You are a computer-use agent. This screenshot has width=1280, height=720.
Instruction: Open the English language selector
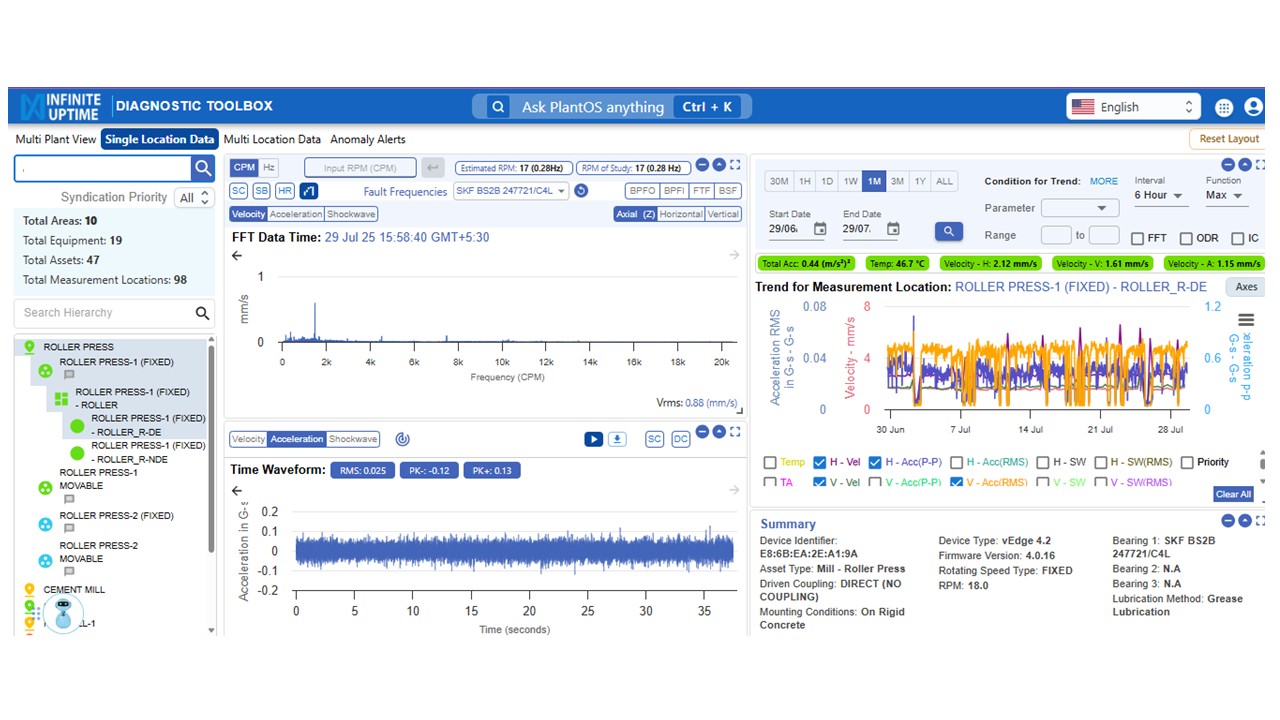click(1132, 107)
